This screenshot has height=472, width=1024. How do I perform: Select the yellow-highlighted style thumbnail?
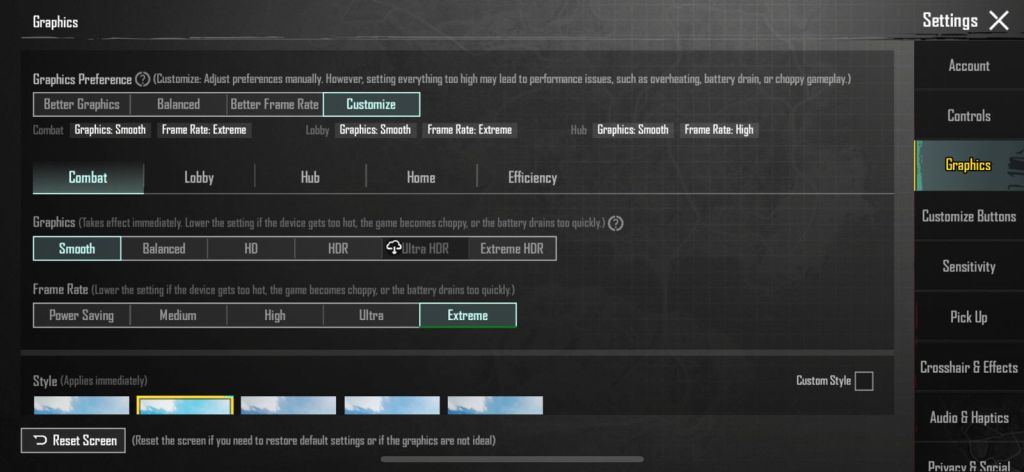tap(185, 405)
